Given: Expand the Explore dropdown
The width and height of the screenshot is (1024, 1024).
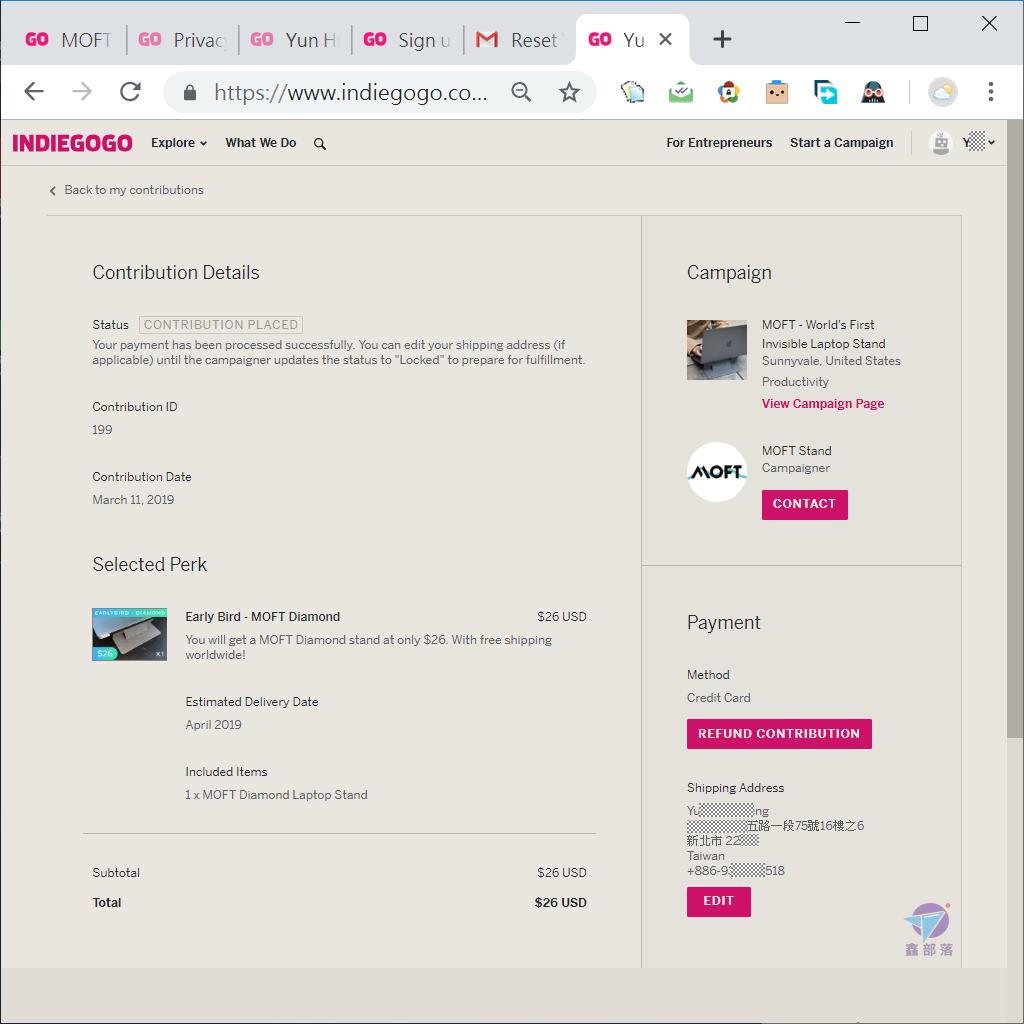Looking at the screenshot, I should point(179,143).
